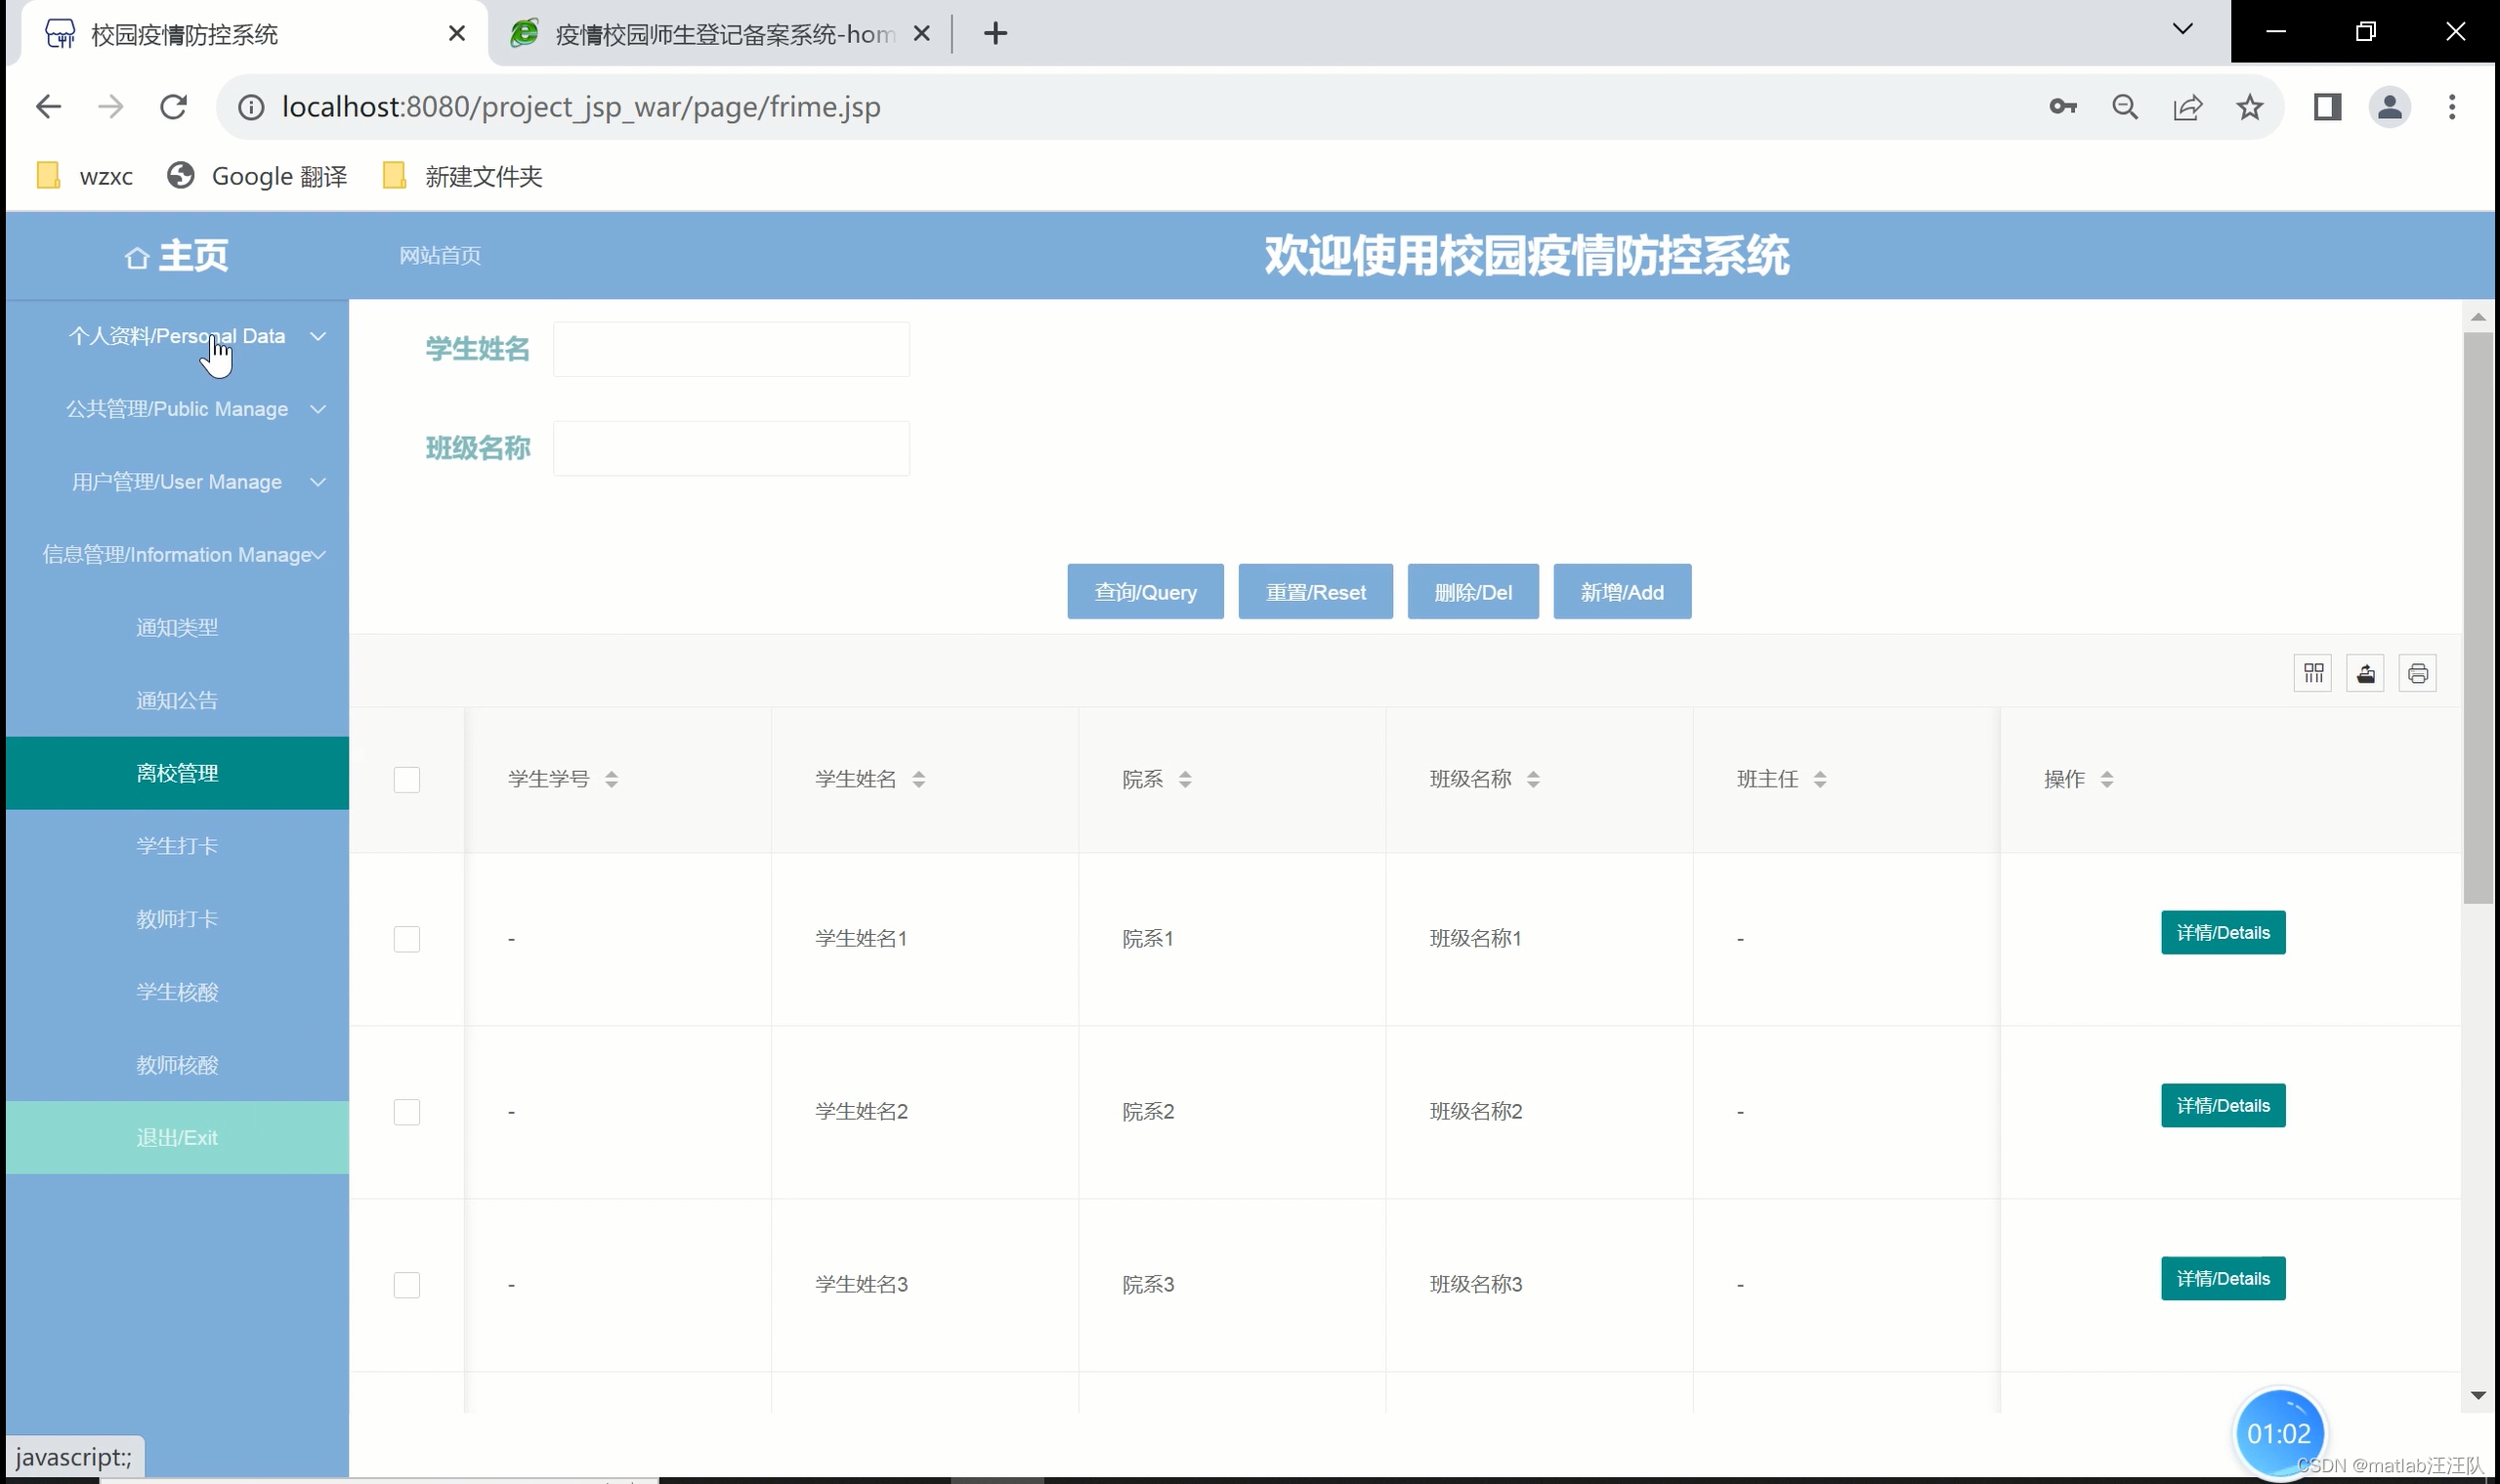Sort by 学生学号 column arrows
2500x1484 pixels.
(611, 779)
